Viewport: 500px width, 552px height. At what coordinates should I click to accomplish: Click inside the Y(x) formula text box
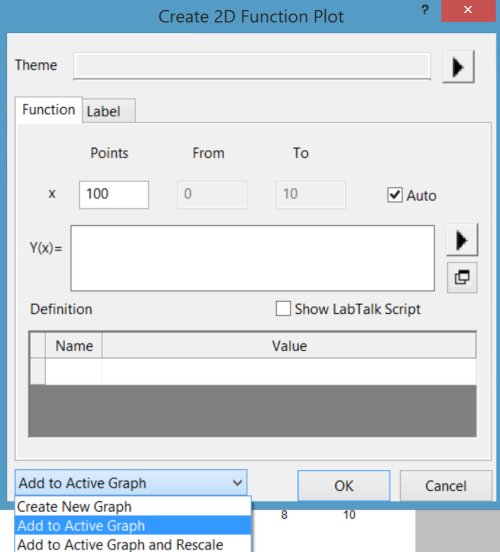point(252,258)
